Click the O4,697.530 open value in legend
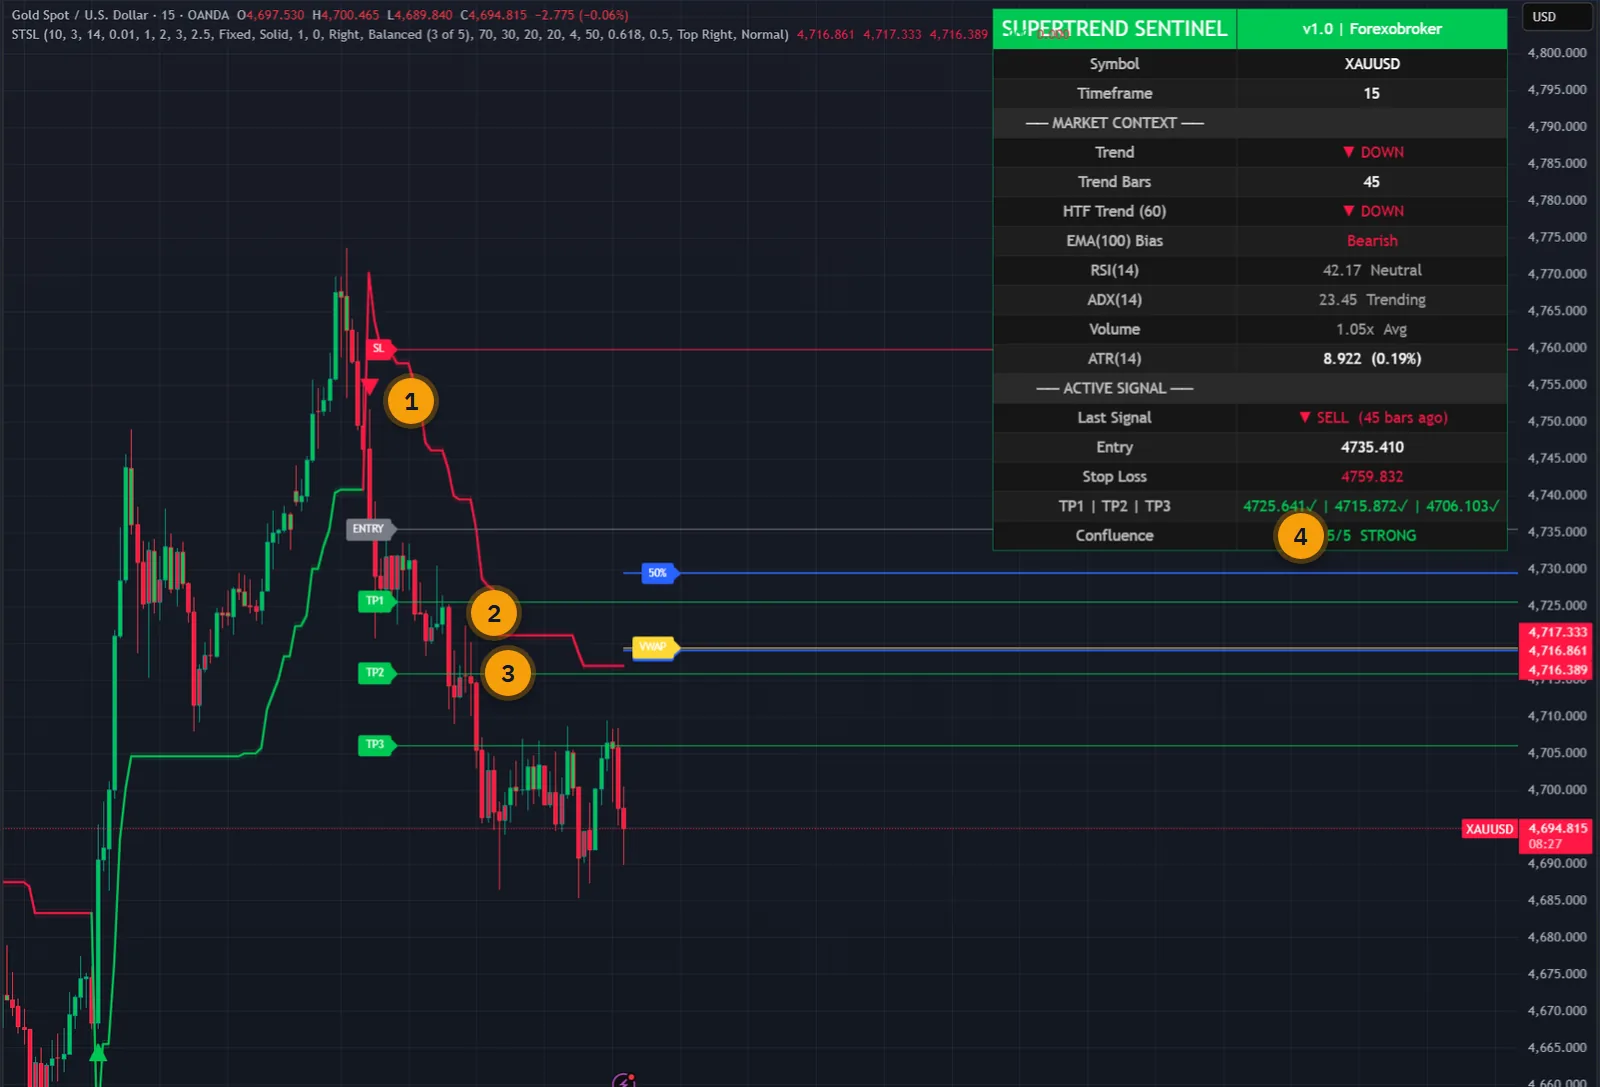Screen dimensions: 1600x1087 [x=270, y=15]
